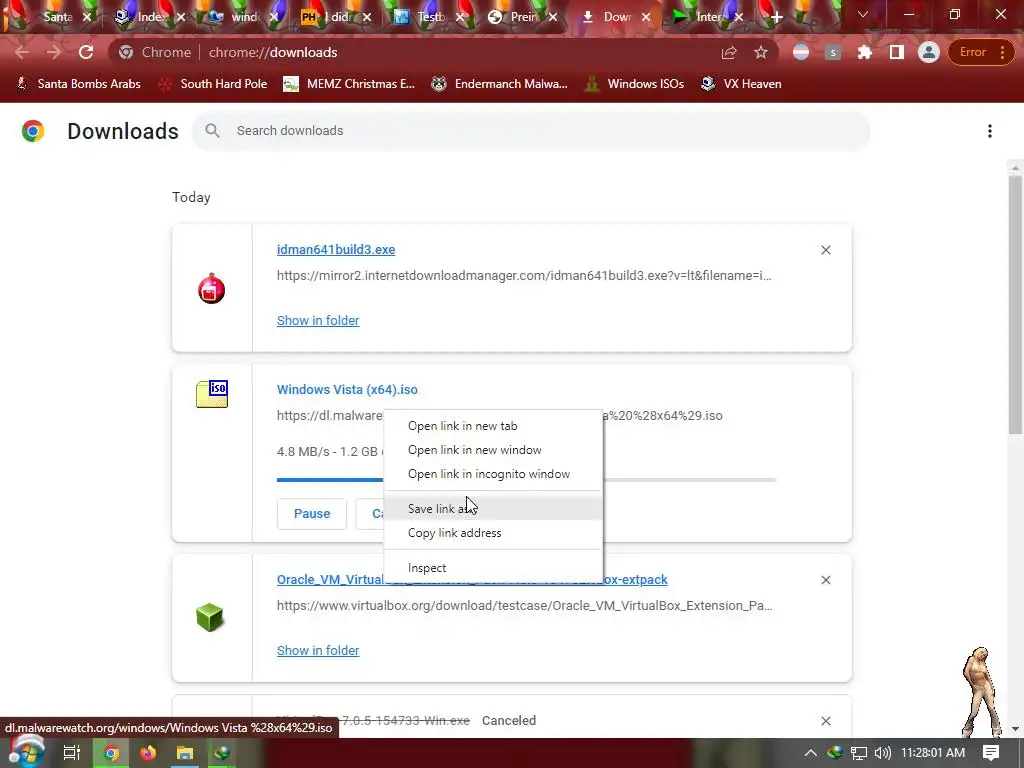Viewport: 1024px width, 768px height.
Task: Show Oracle VirtualBox extpack in folder
Action: [318, 650]
